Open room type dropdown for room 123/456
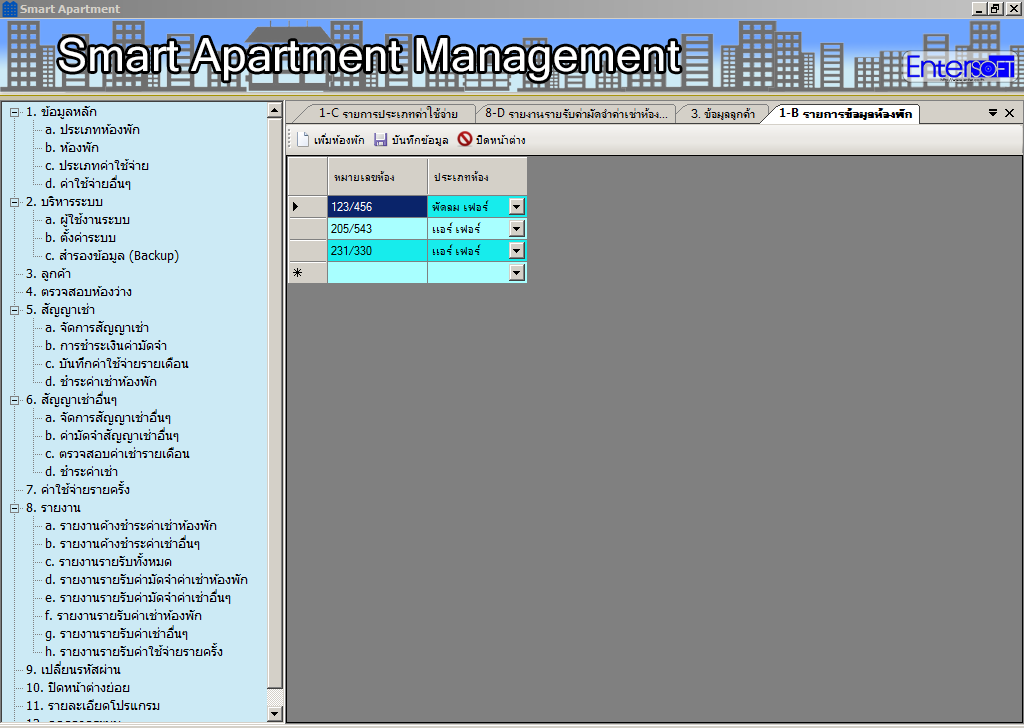Screen dimensions: 1024x728 point(517,207)
